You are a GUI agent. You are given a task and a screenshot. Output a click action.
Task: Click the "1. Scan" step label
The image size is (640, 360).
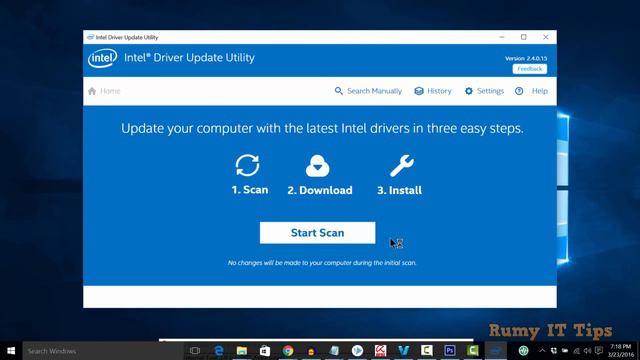(x=250, y=190)
